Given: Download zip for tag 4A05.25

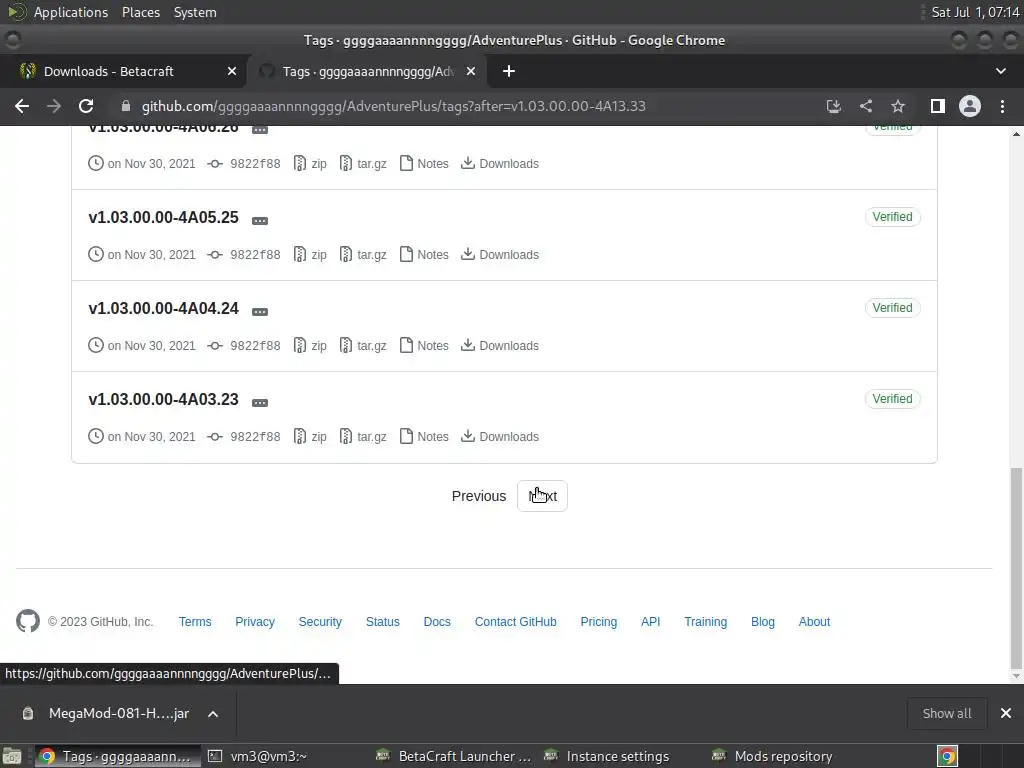Looking at the screenshot, I should click(x=310, y=255).
